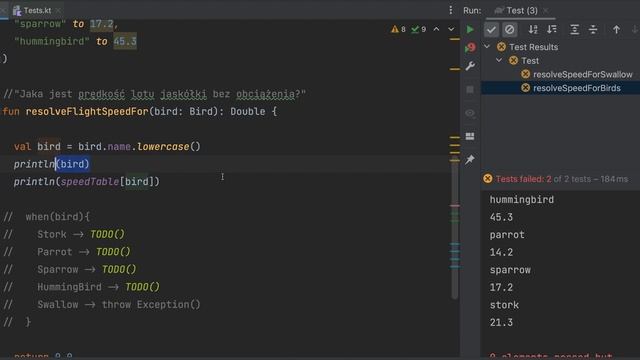Click commented Swallow throw Exception line
The image size is (640, 360).
tap(102, 304)
